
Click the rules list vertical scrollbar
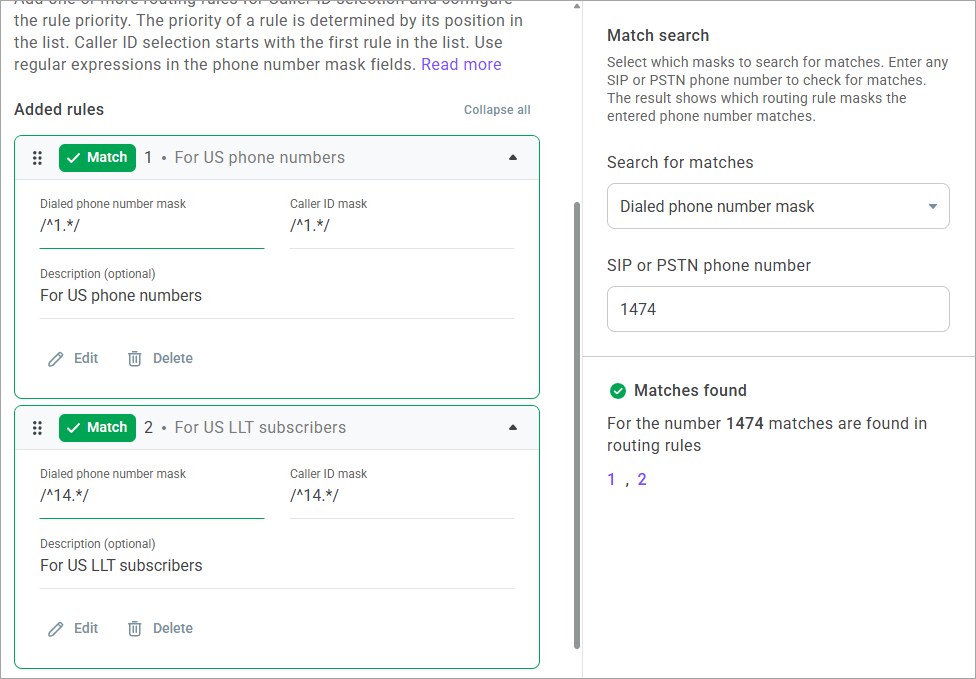click(576, 420)
